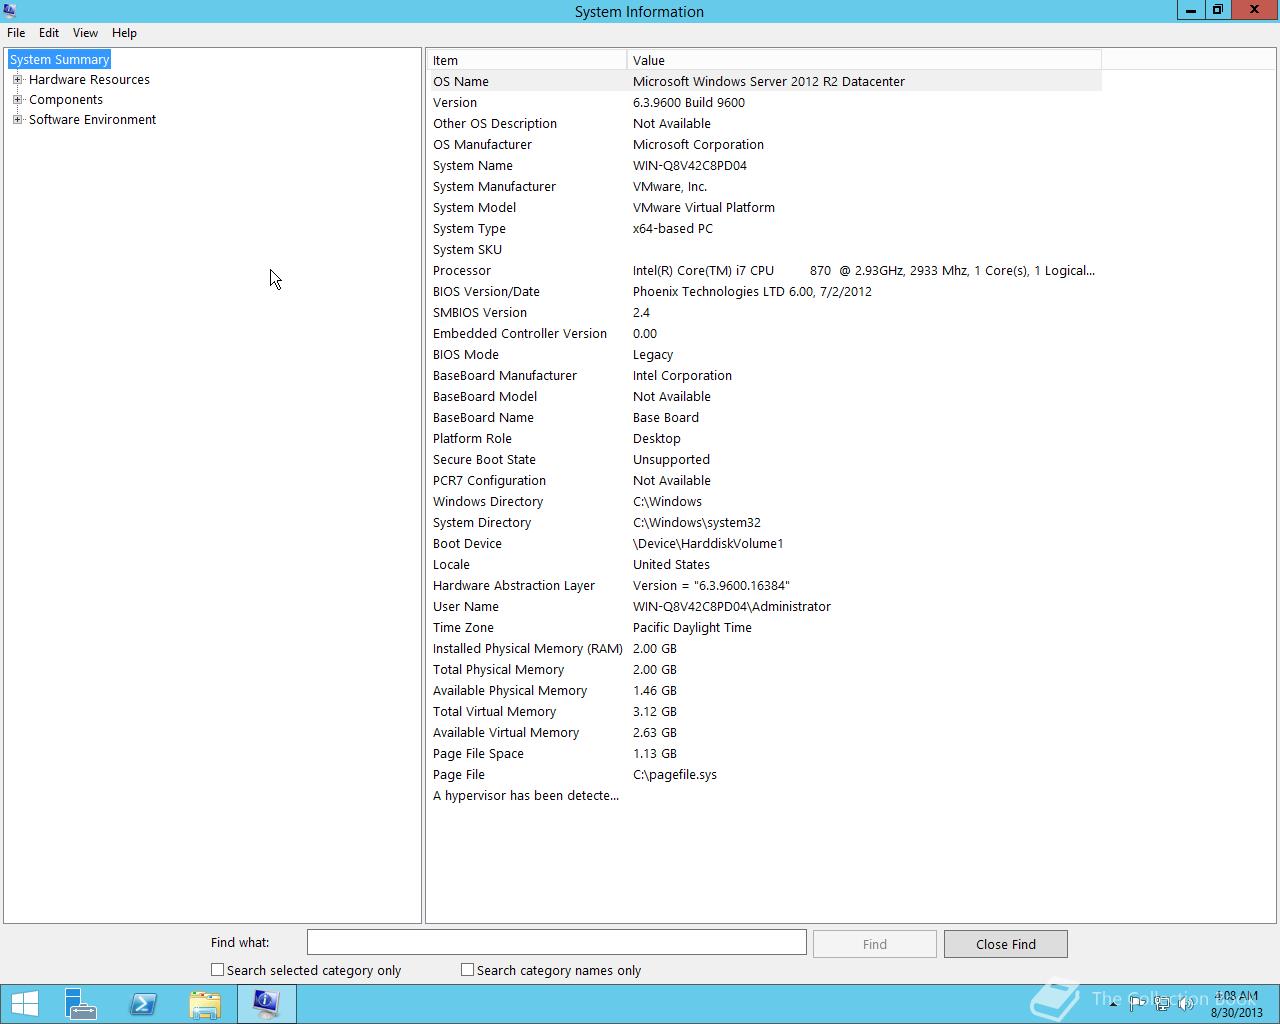
Task: Select the BaseBoard Name row
Action: click(765, 417)
